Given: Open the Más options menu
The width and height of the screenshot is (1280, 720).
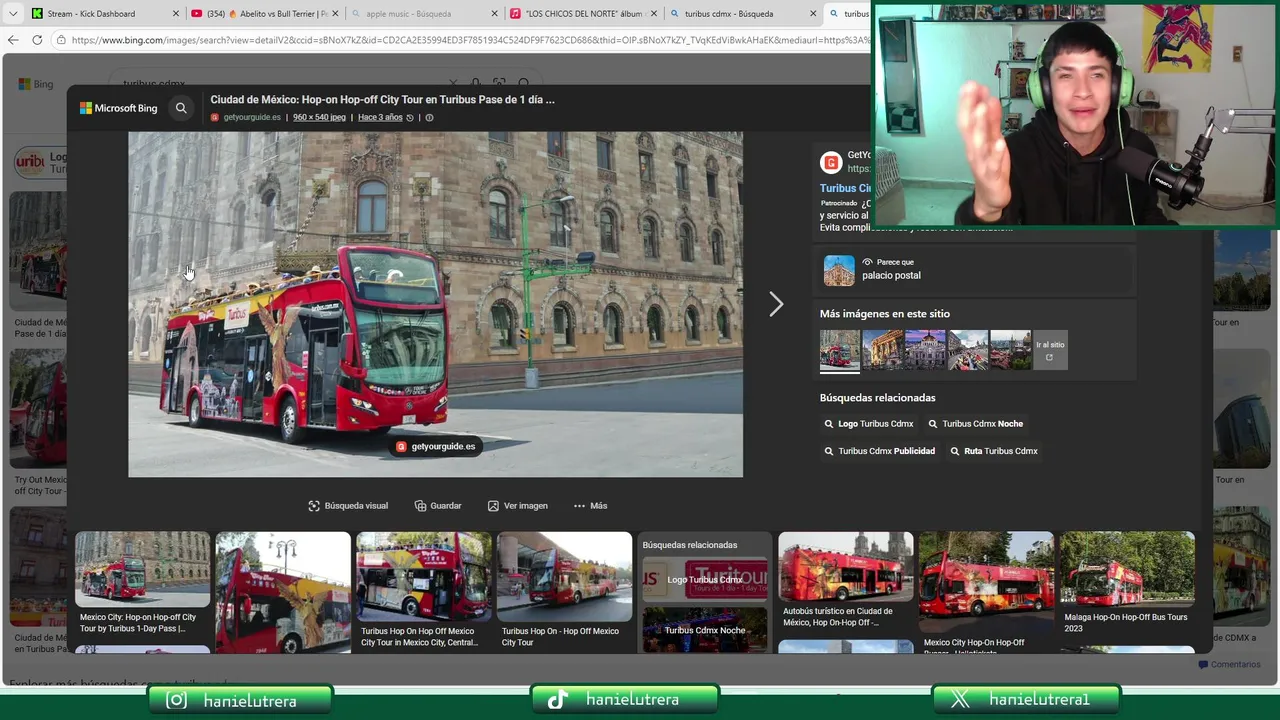Looking at the screenshot, I should click(590, 506).
